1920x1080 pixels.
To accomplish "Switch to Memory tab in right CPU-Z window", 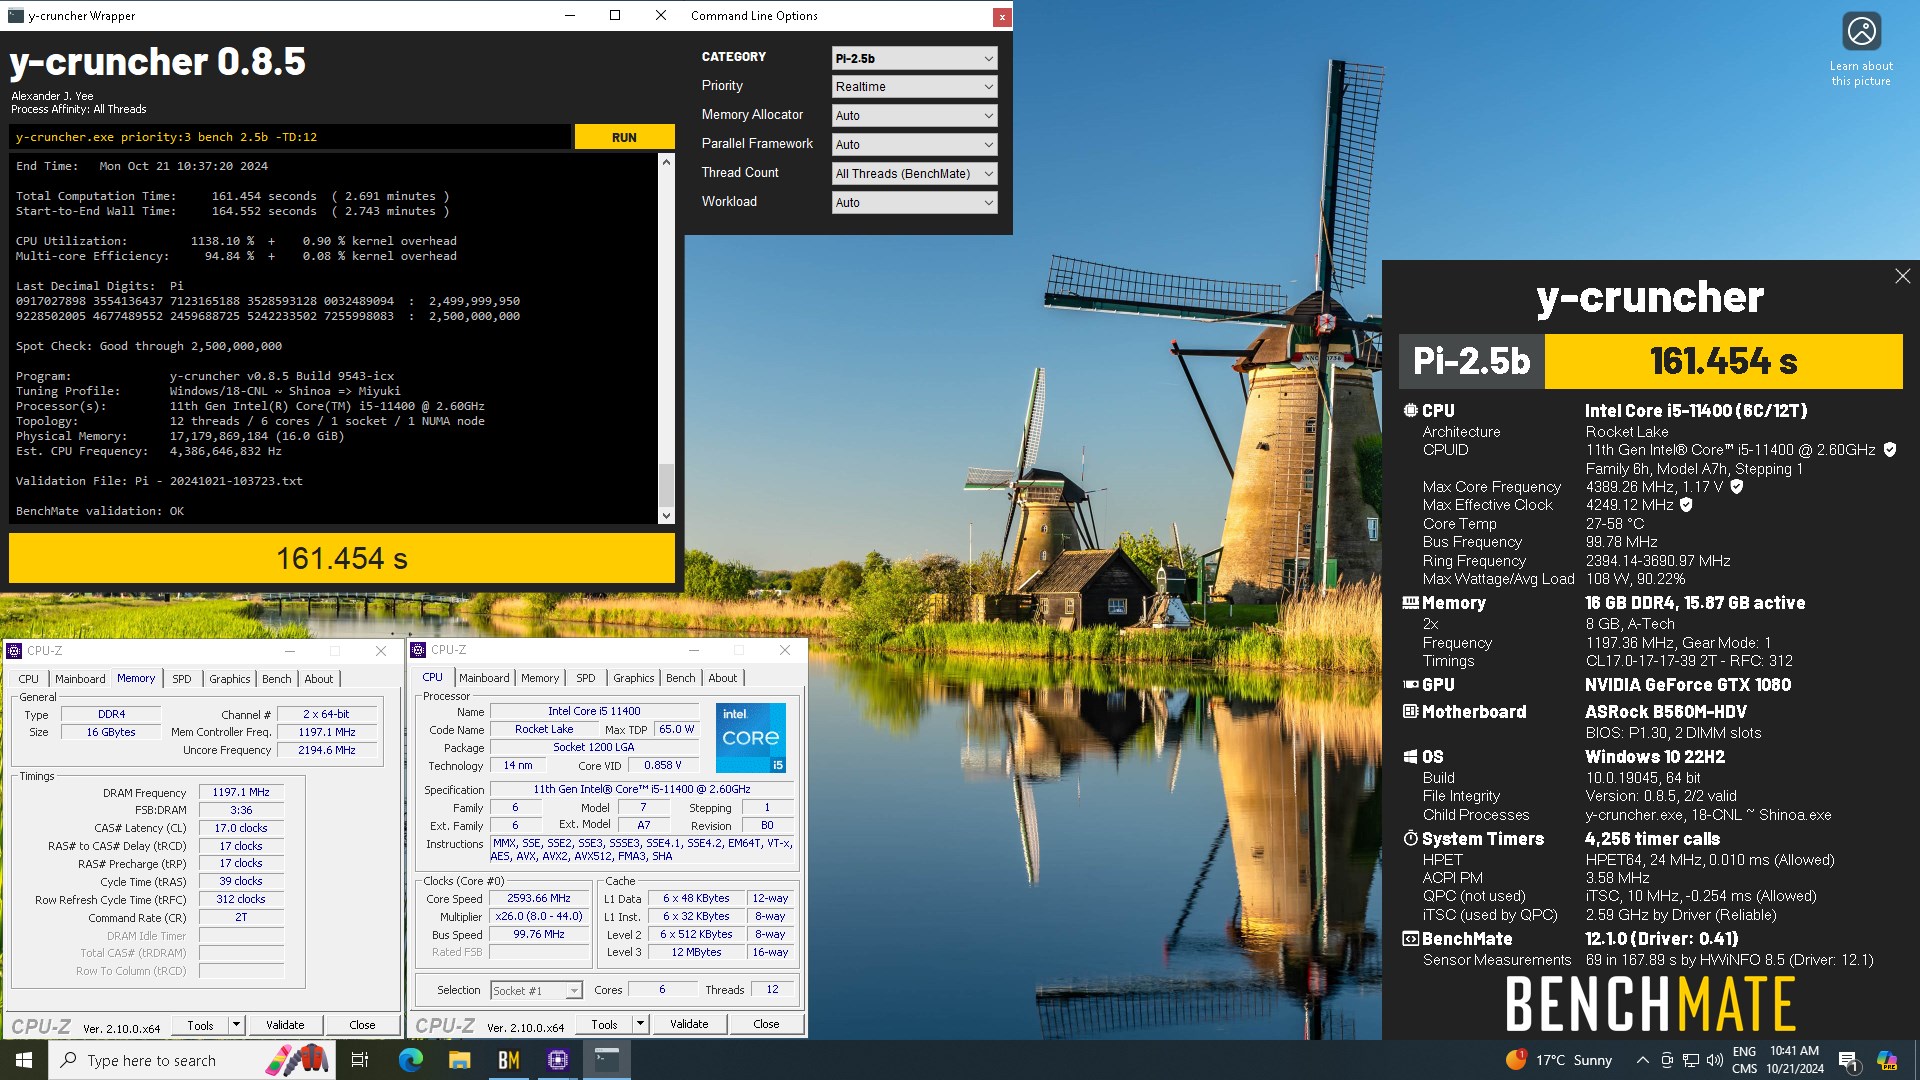I will [x=540, y=678].
